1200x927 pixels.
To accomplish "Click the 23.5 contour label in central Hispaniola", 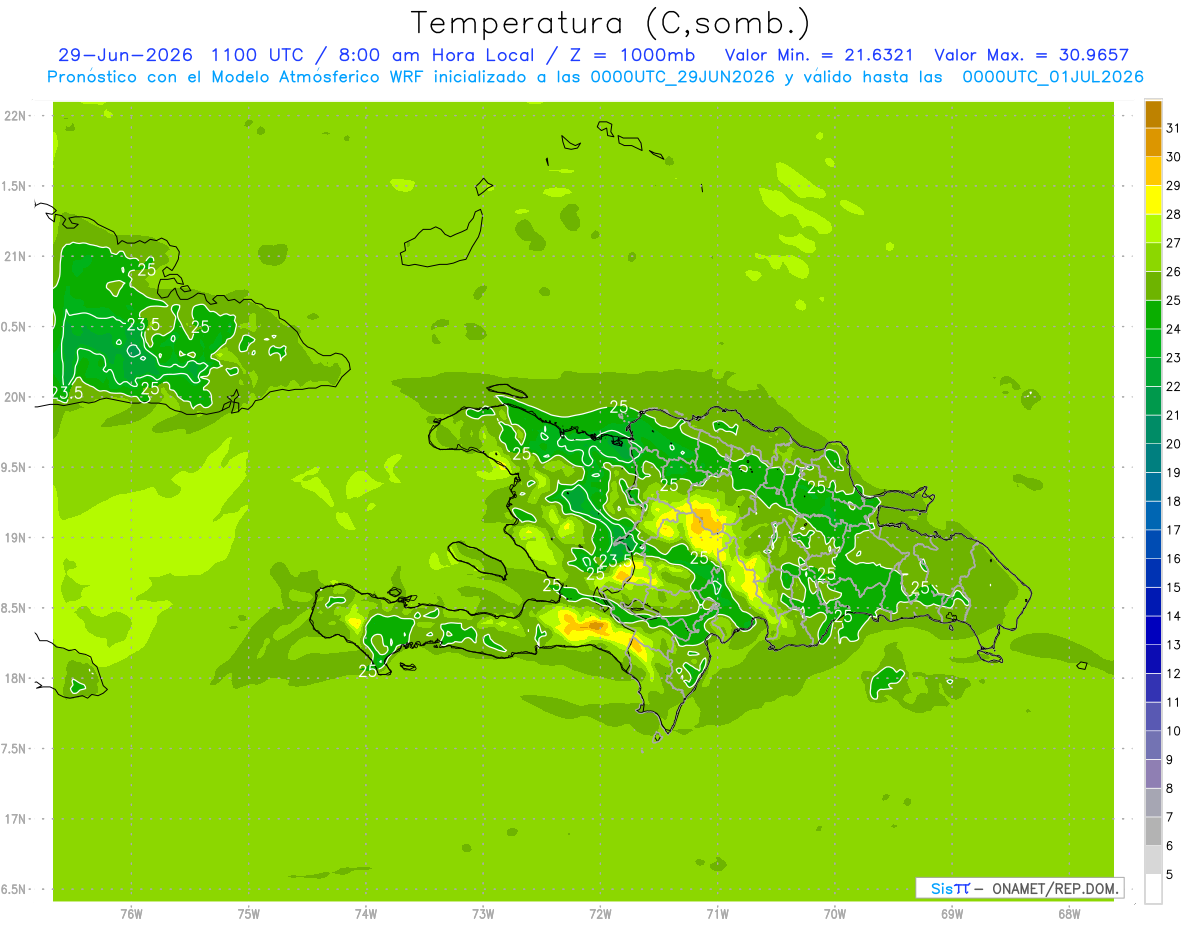I will tap(616, 560).
